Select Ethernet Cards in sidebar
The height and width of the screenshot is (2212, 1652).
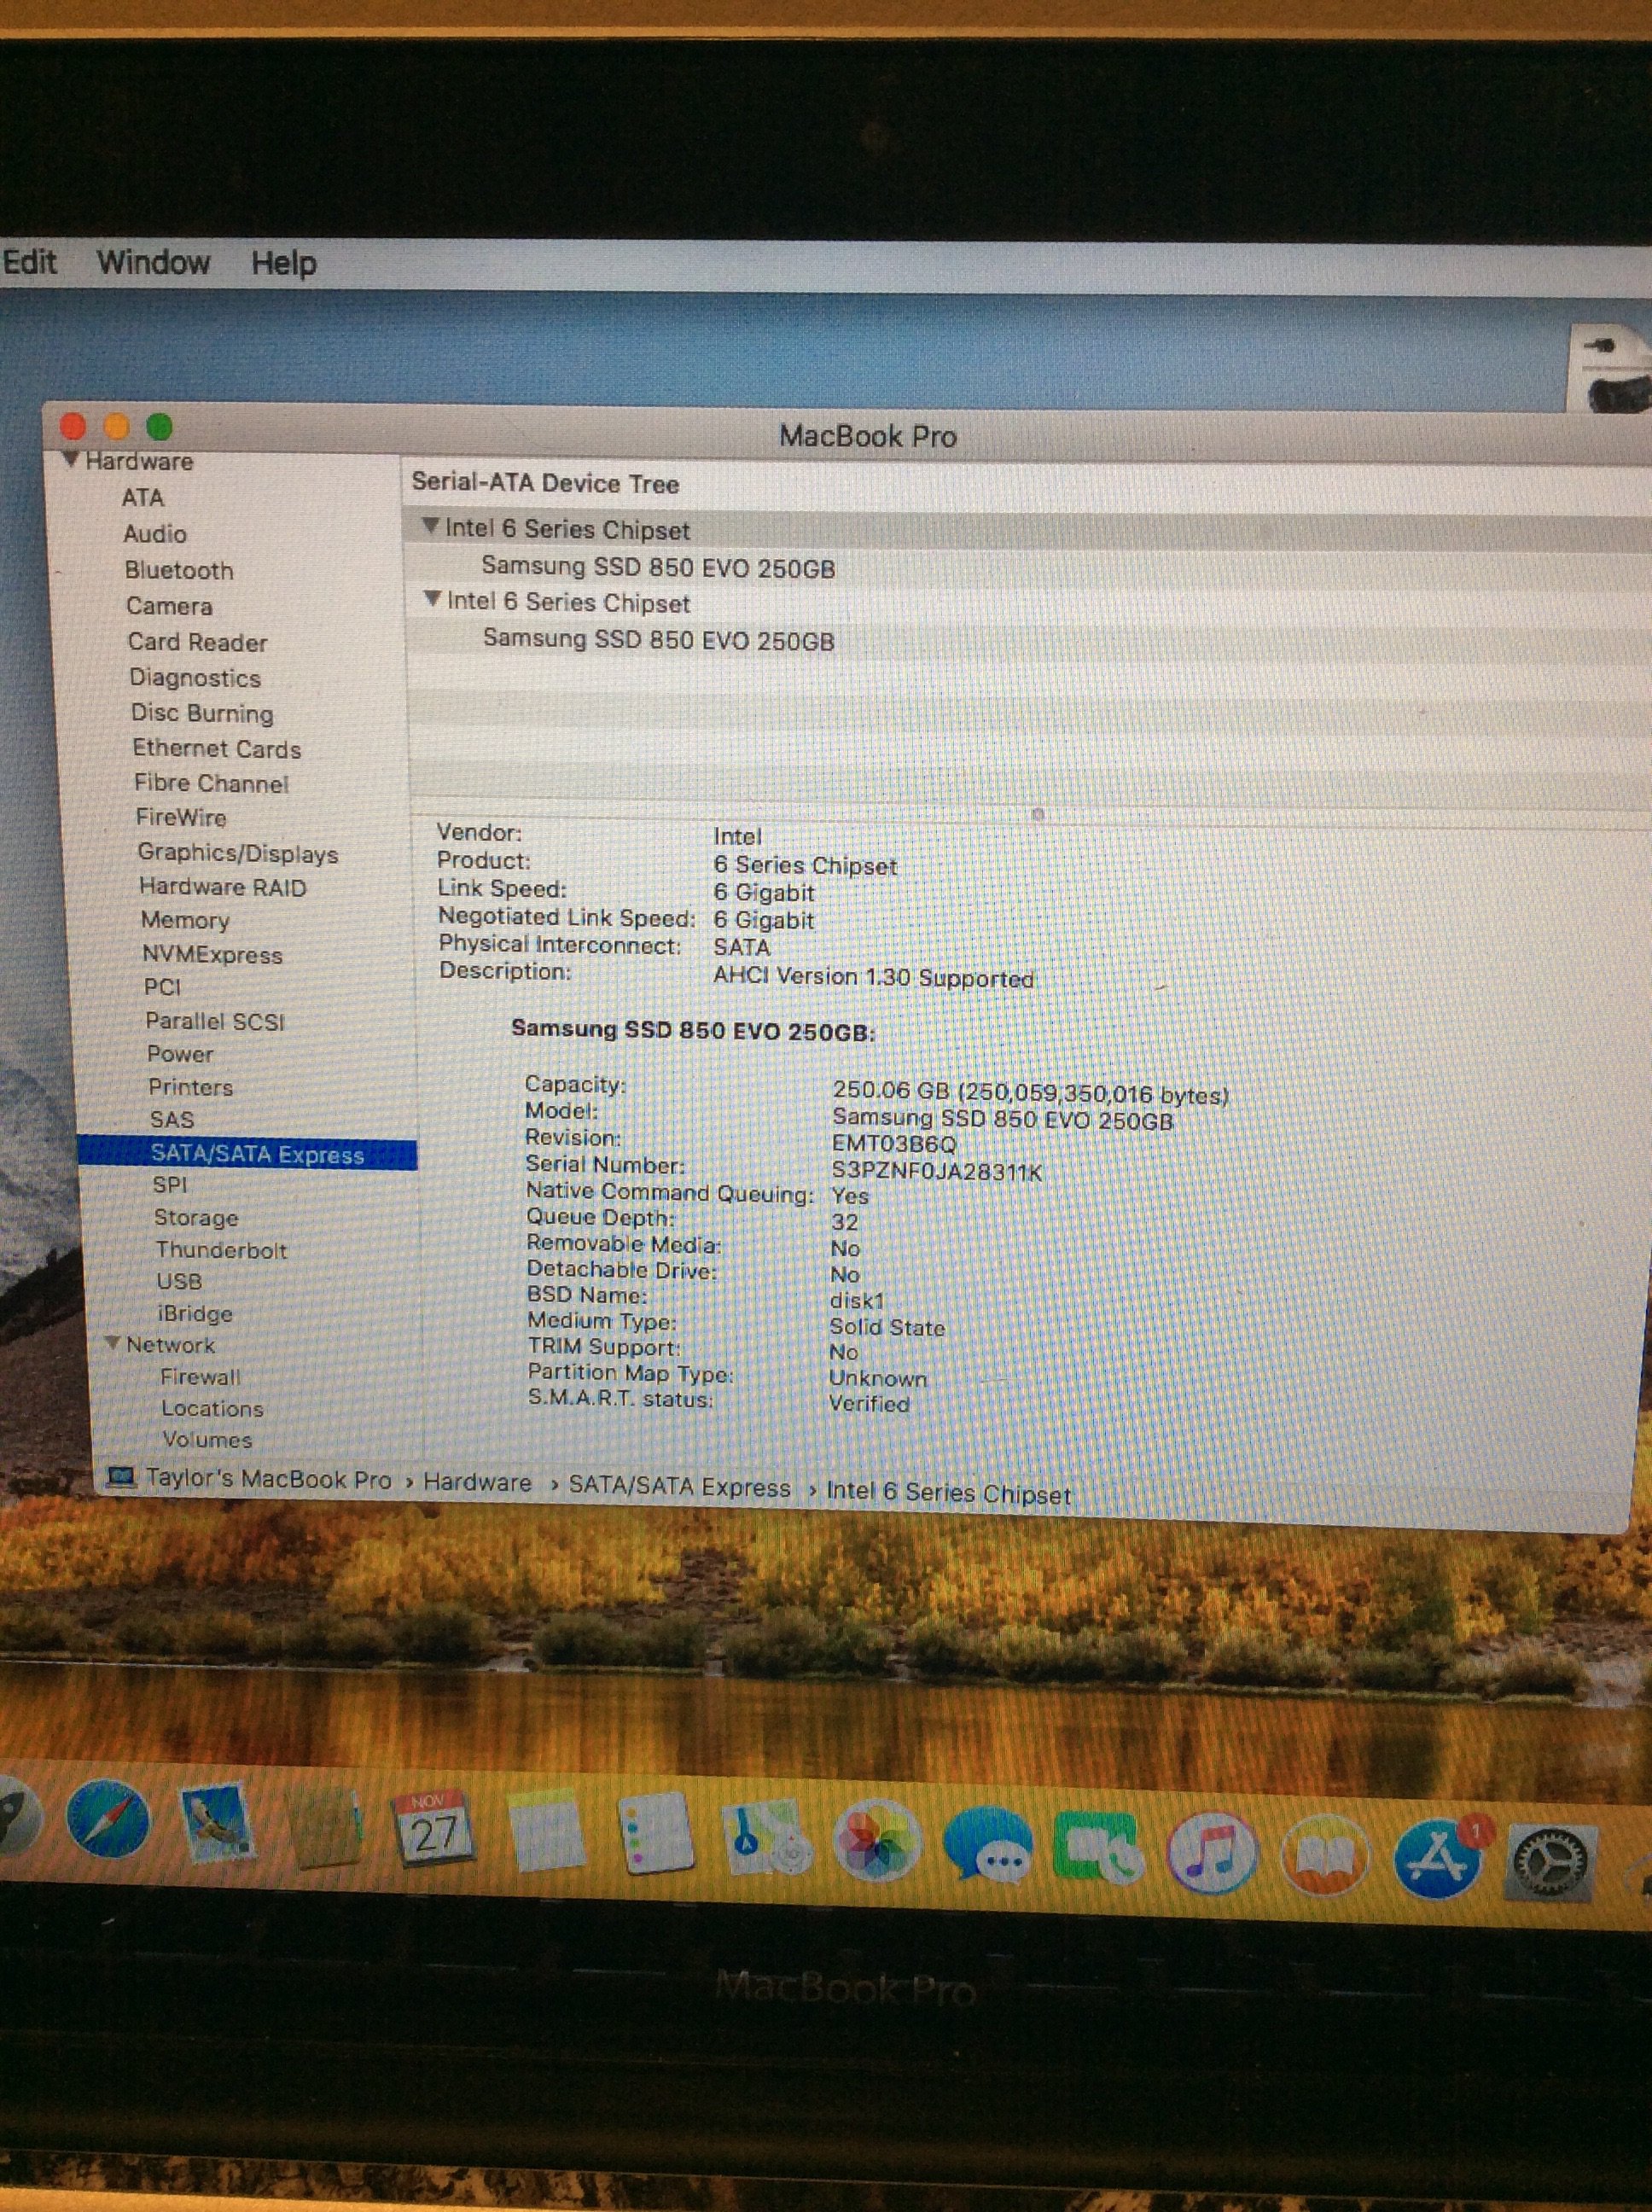click(x=216, y=748)
